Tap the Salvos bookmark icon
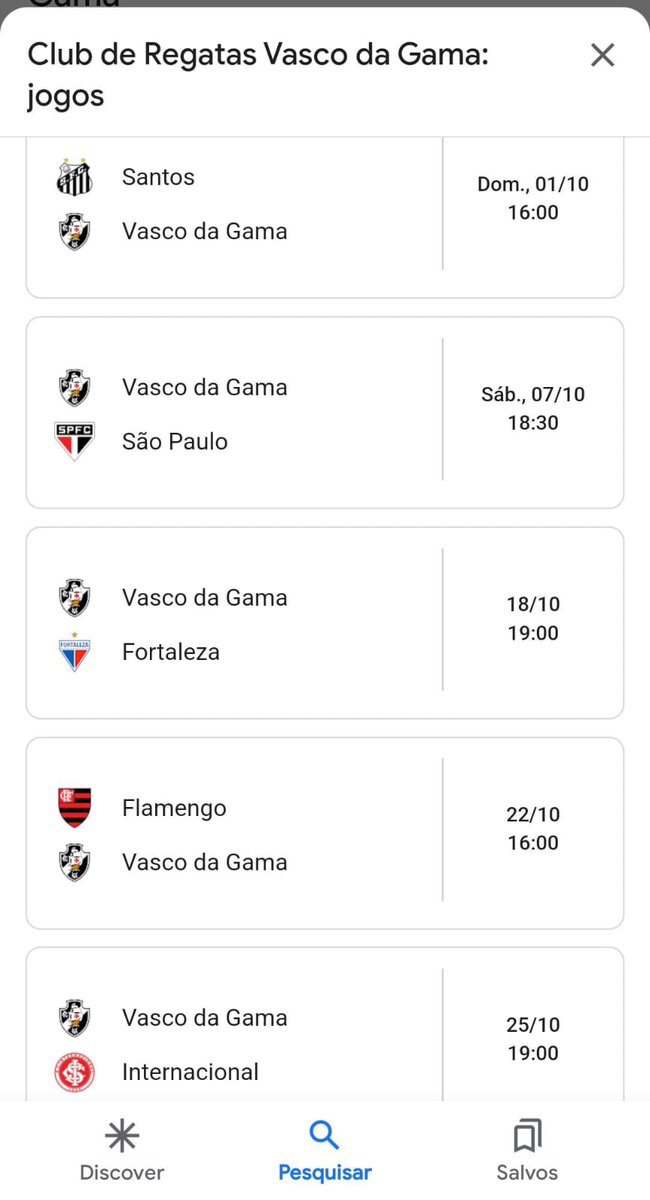This screenshot has width=650, height=1200. 527,1136
